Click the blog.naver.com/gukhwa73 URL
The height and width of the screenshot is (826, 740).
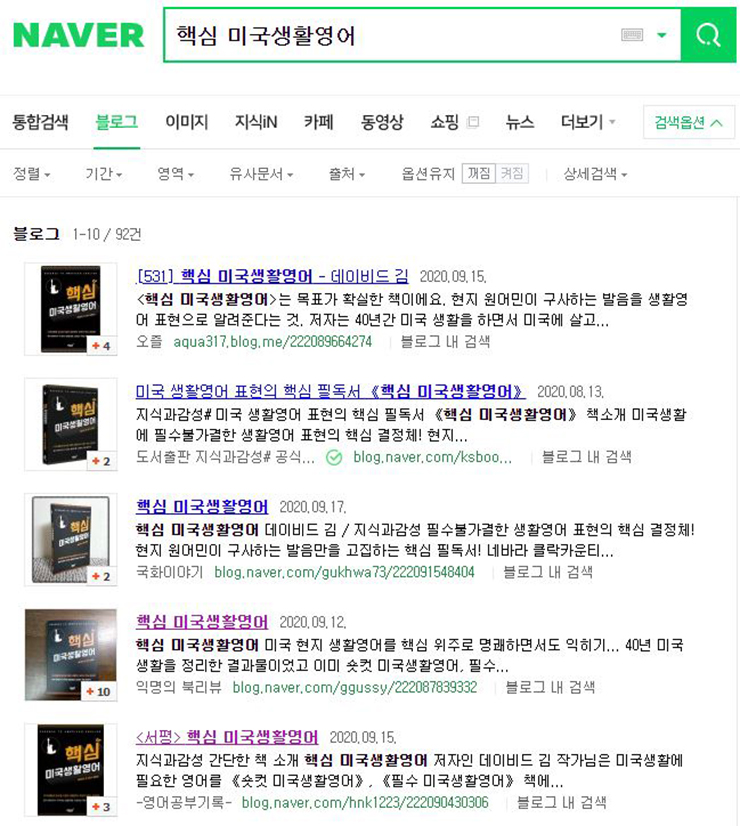(x=344, y=572)
